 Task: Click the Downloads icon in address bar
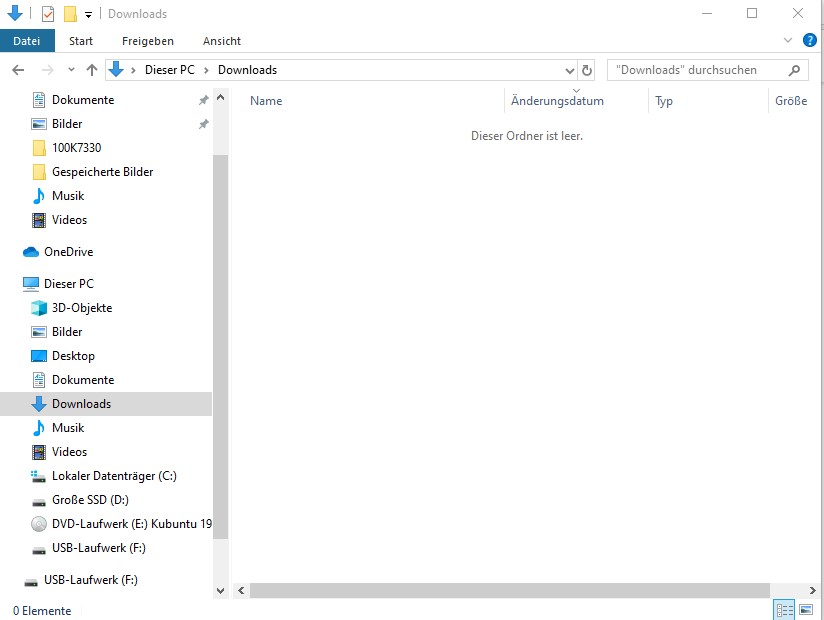coord(116,69)
